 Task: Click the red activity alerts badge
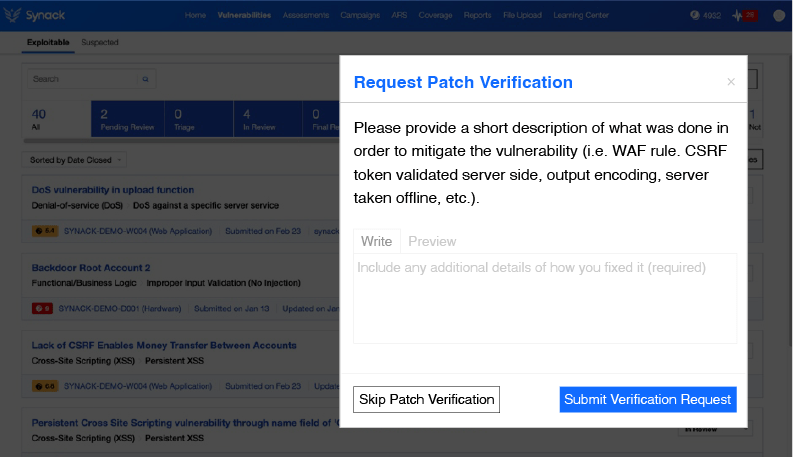tap(741, 15)
